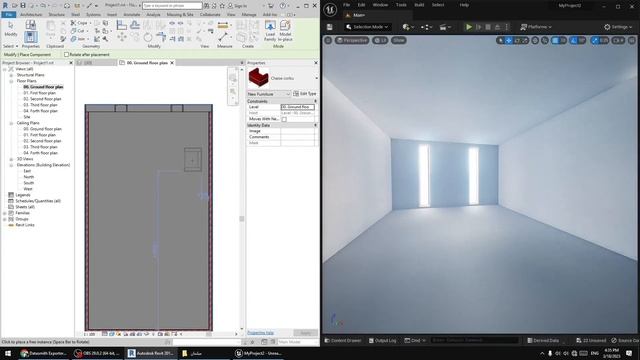Click the Rotate tool in the Modify panel

148,38
